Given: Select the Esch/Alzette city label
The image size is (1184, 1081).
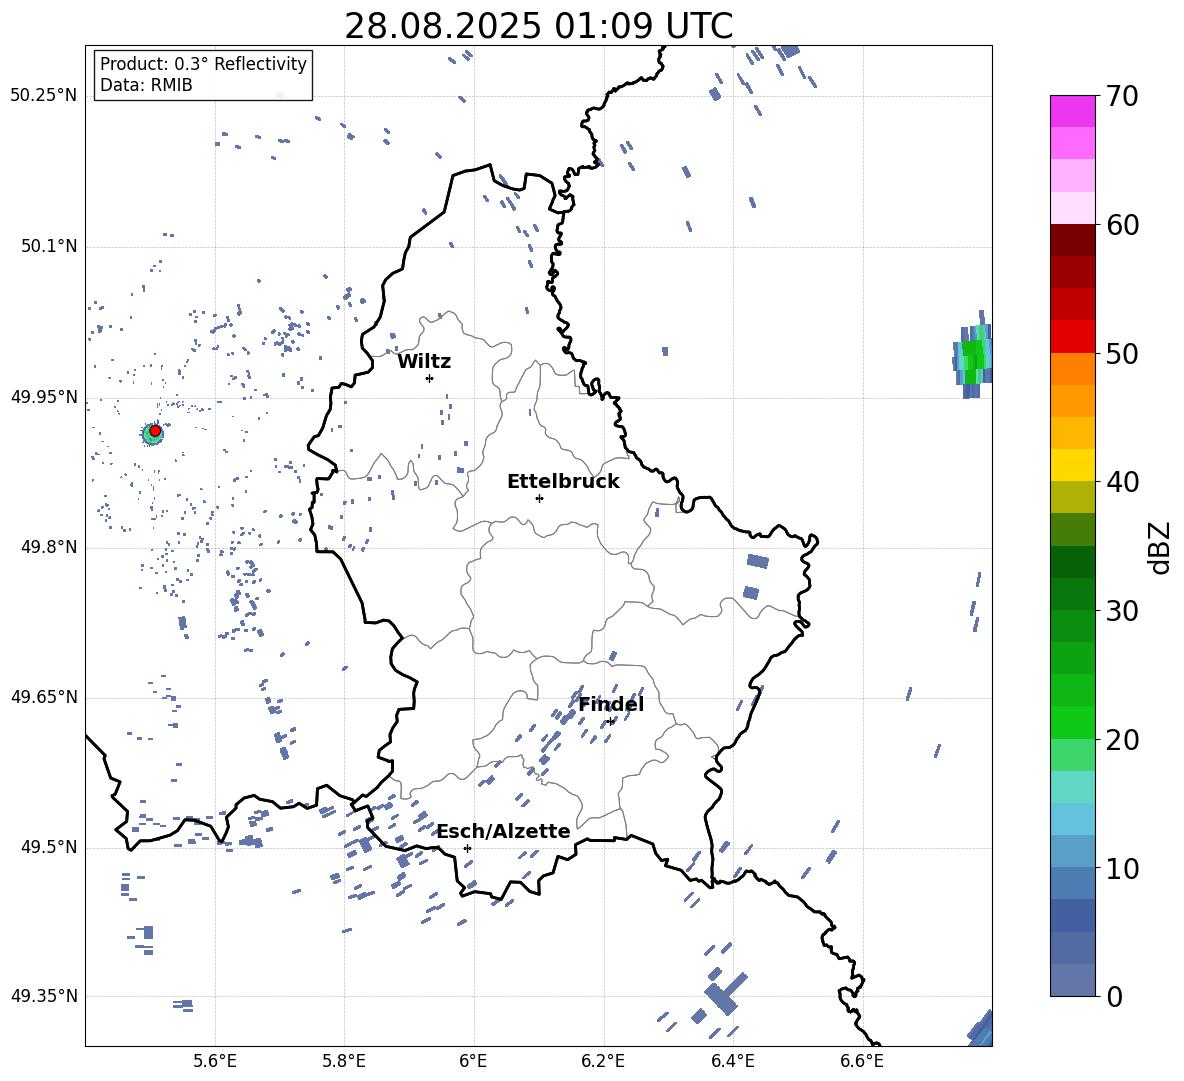Looking at the screenshot, I should (504, 831).
